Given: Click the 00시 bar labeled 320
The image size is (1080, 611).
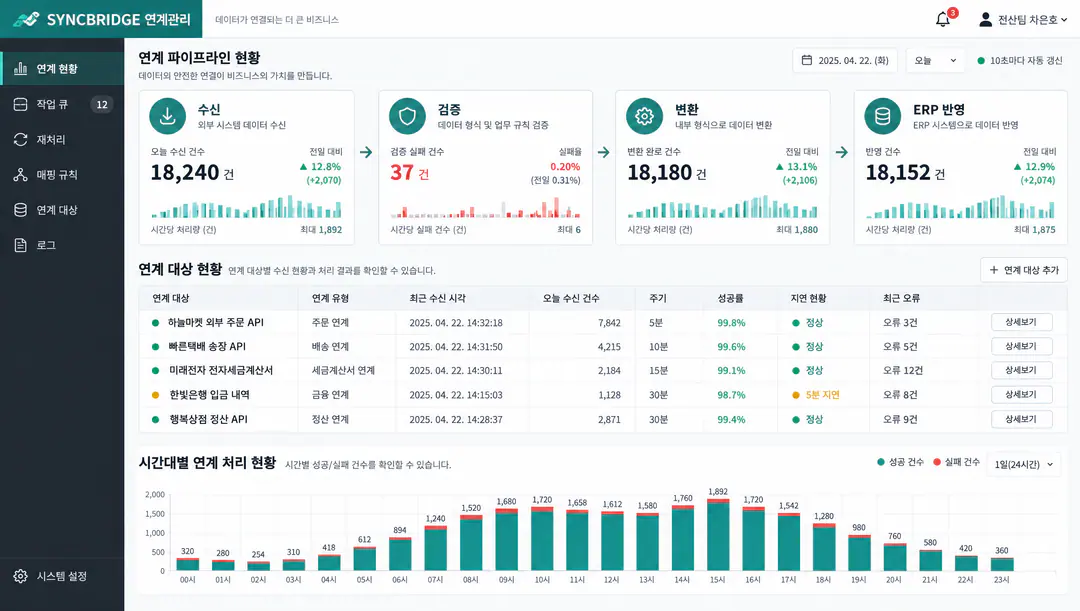Looking at the screenshot, I should (187, 564).
